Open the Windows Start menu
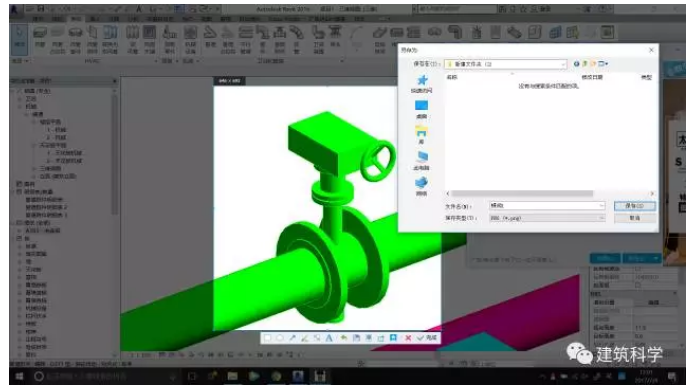The image size is (693, 387). (19, 376)
